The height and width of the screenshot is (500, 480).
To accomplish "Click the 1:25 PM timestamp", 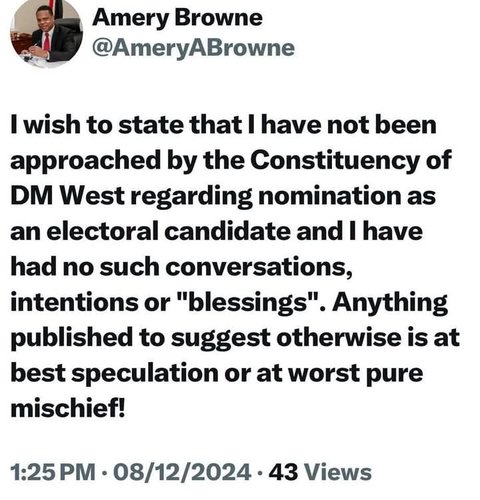I will point(53,472).
